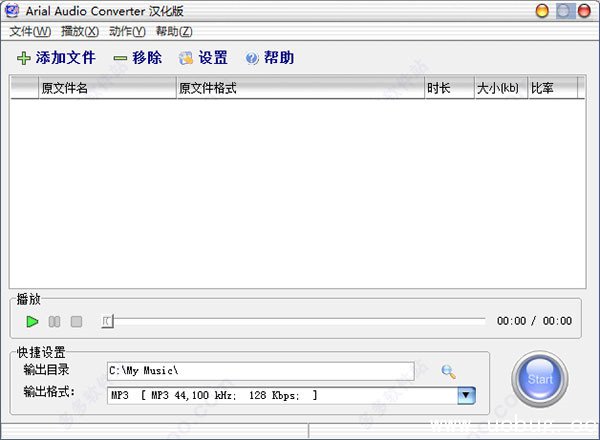
Task: Open the 动作(Y) menu
Action: [127, 31]
